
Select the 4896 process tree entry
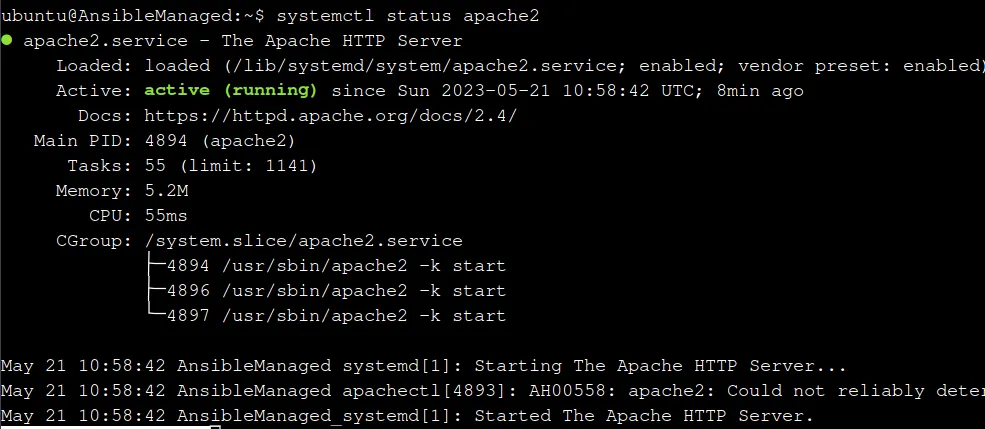pyautogui.click(x=336, y=291)
